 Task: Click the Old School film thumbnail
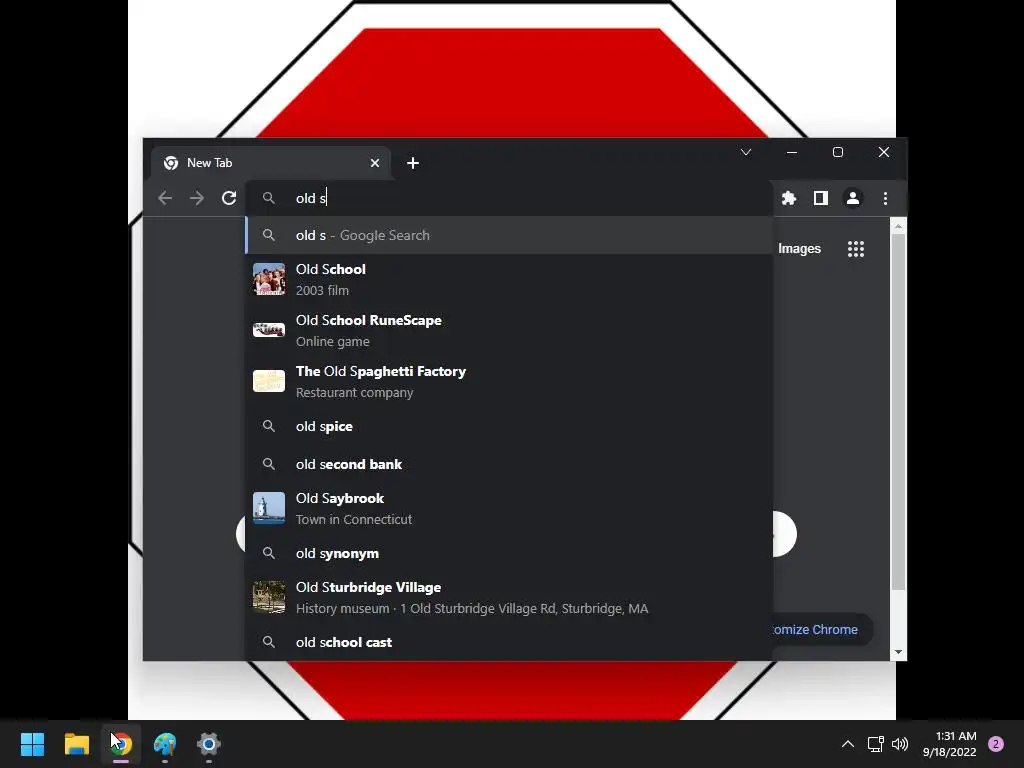pyautogui.click(x=269, y=279)
